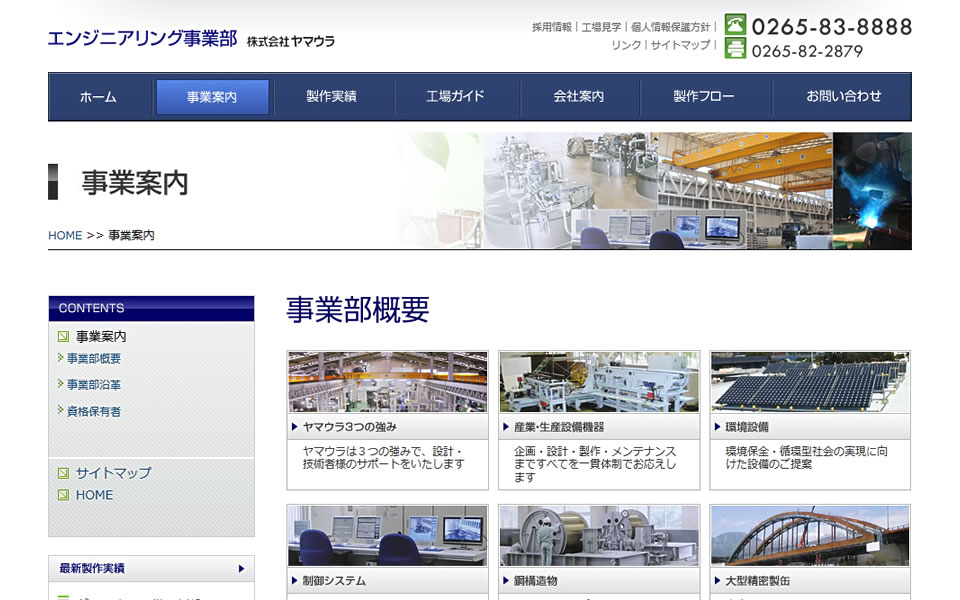This screenshot has height=600, width=960.
Task: Click the triangle marker before 大型精密製缶
Action: 717,580
